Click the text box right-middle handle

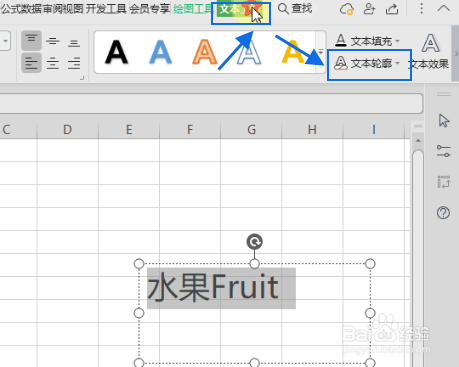(370, 313)
